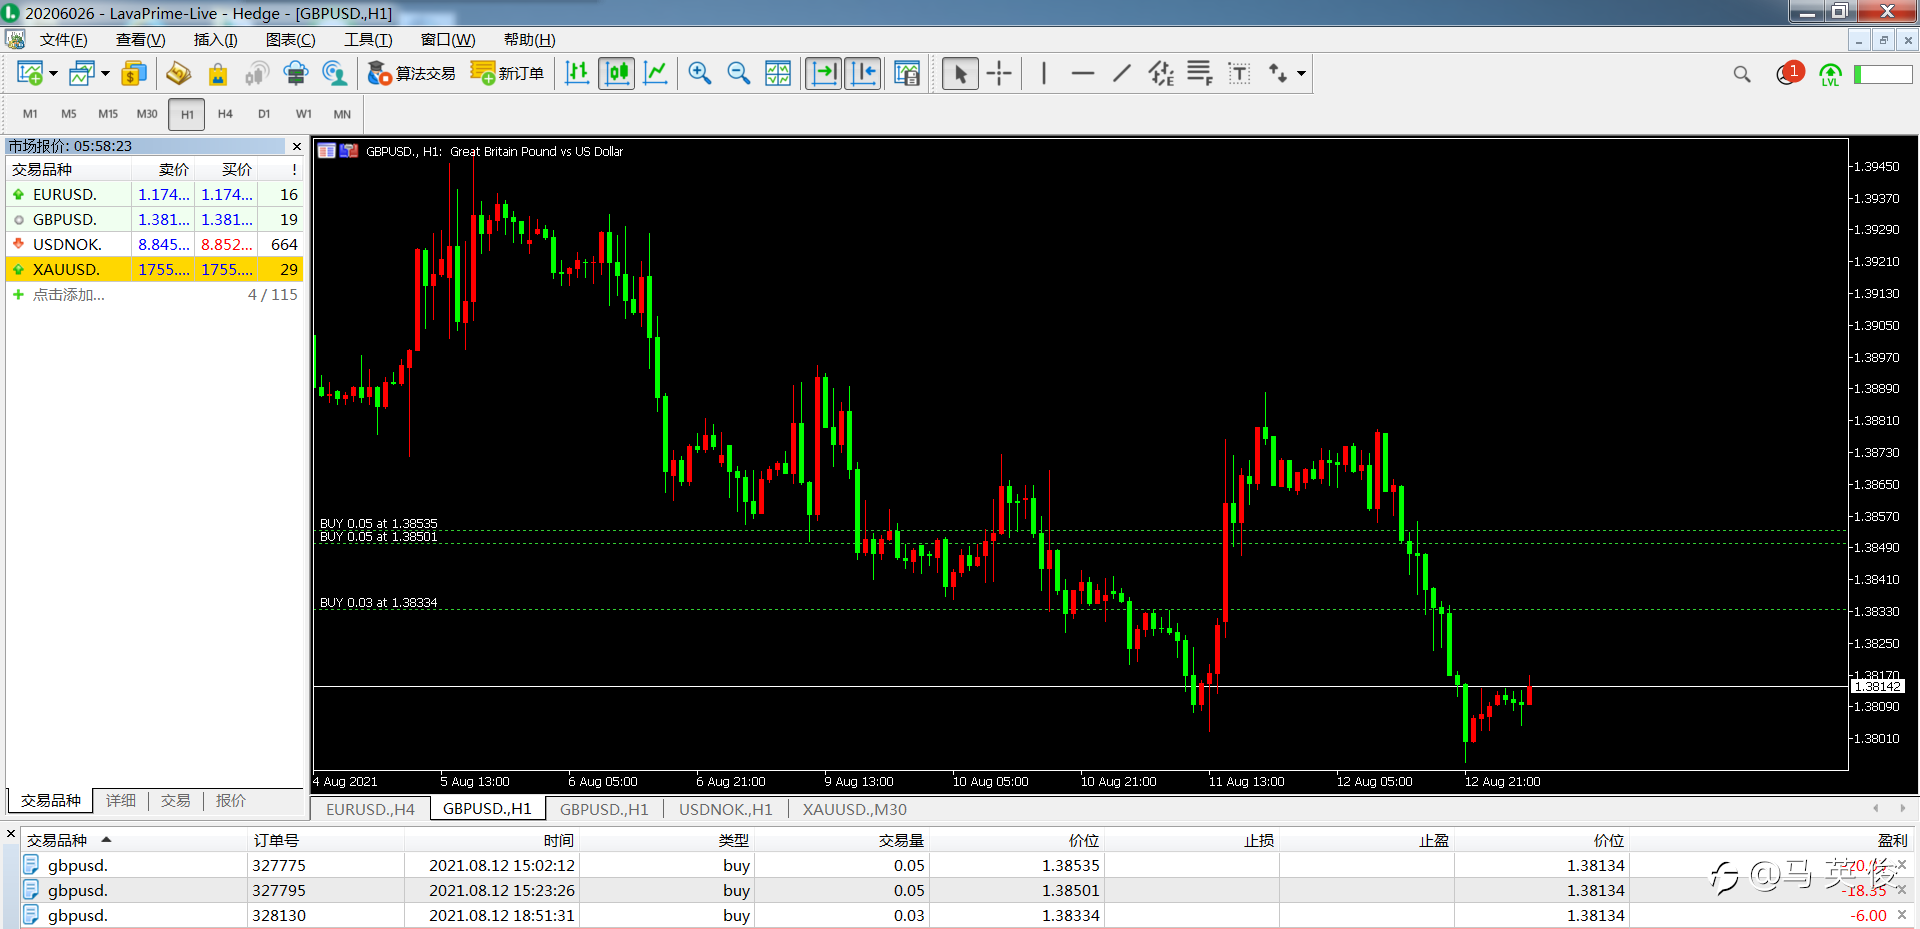Expand the new chart dropdown arrow
This screenshot has height=929, width=1920.
pos(53,73)
